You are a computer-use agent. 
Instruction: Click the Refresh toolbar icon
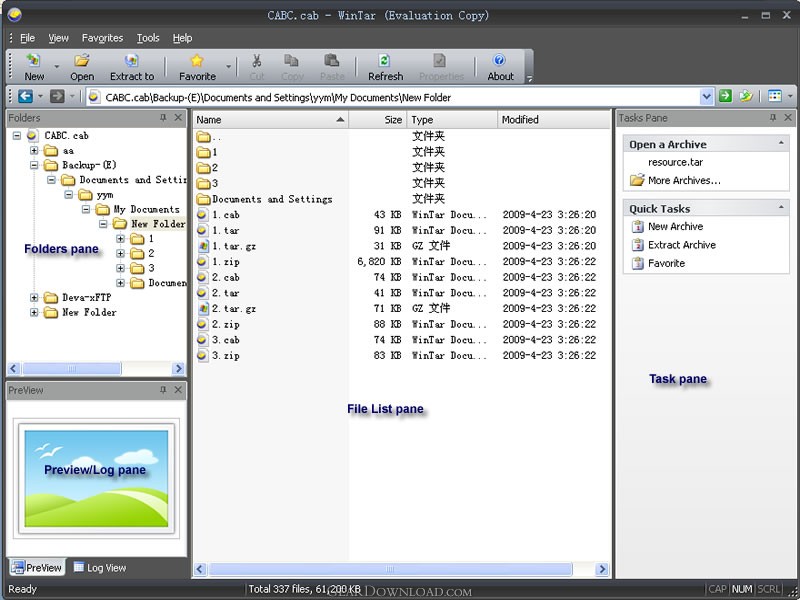(385, 61)
